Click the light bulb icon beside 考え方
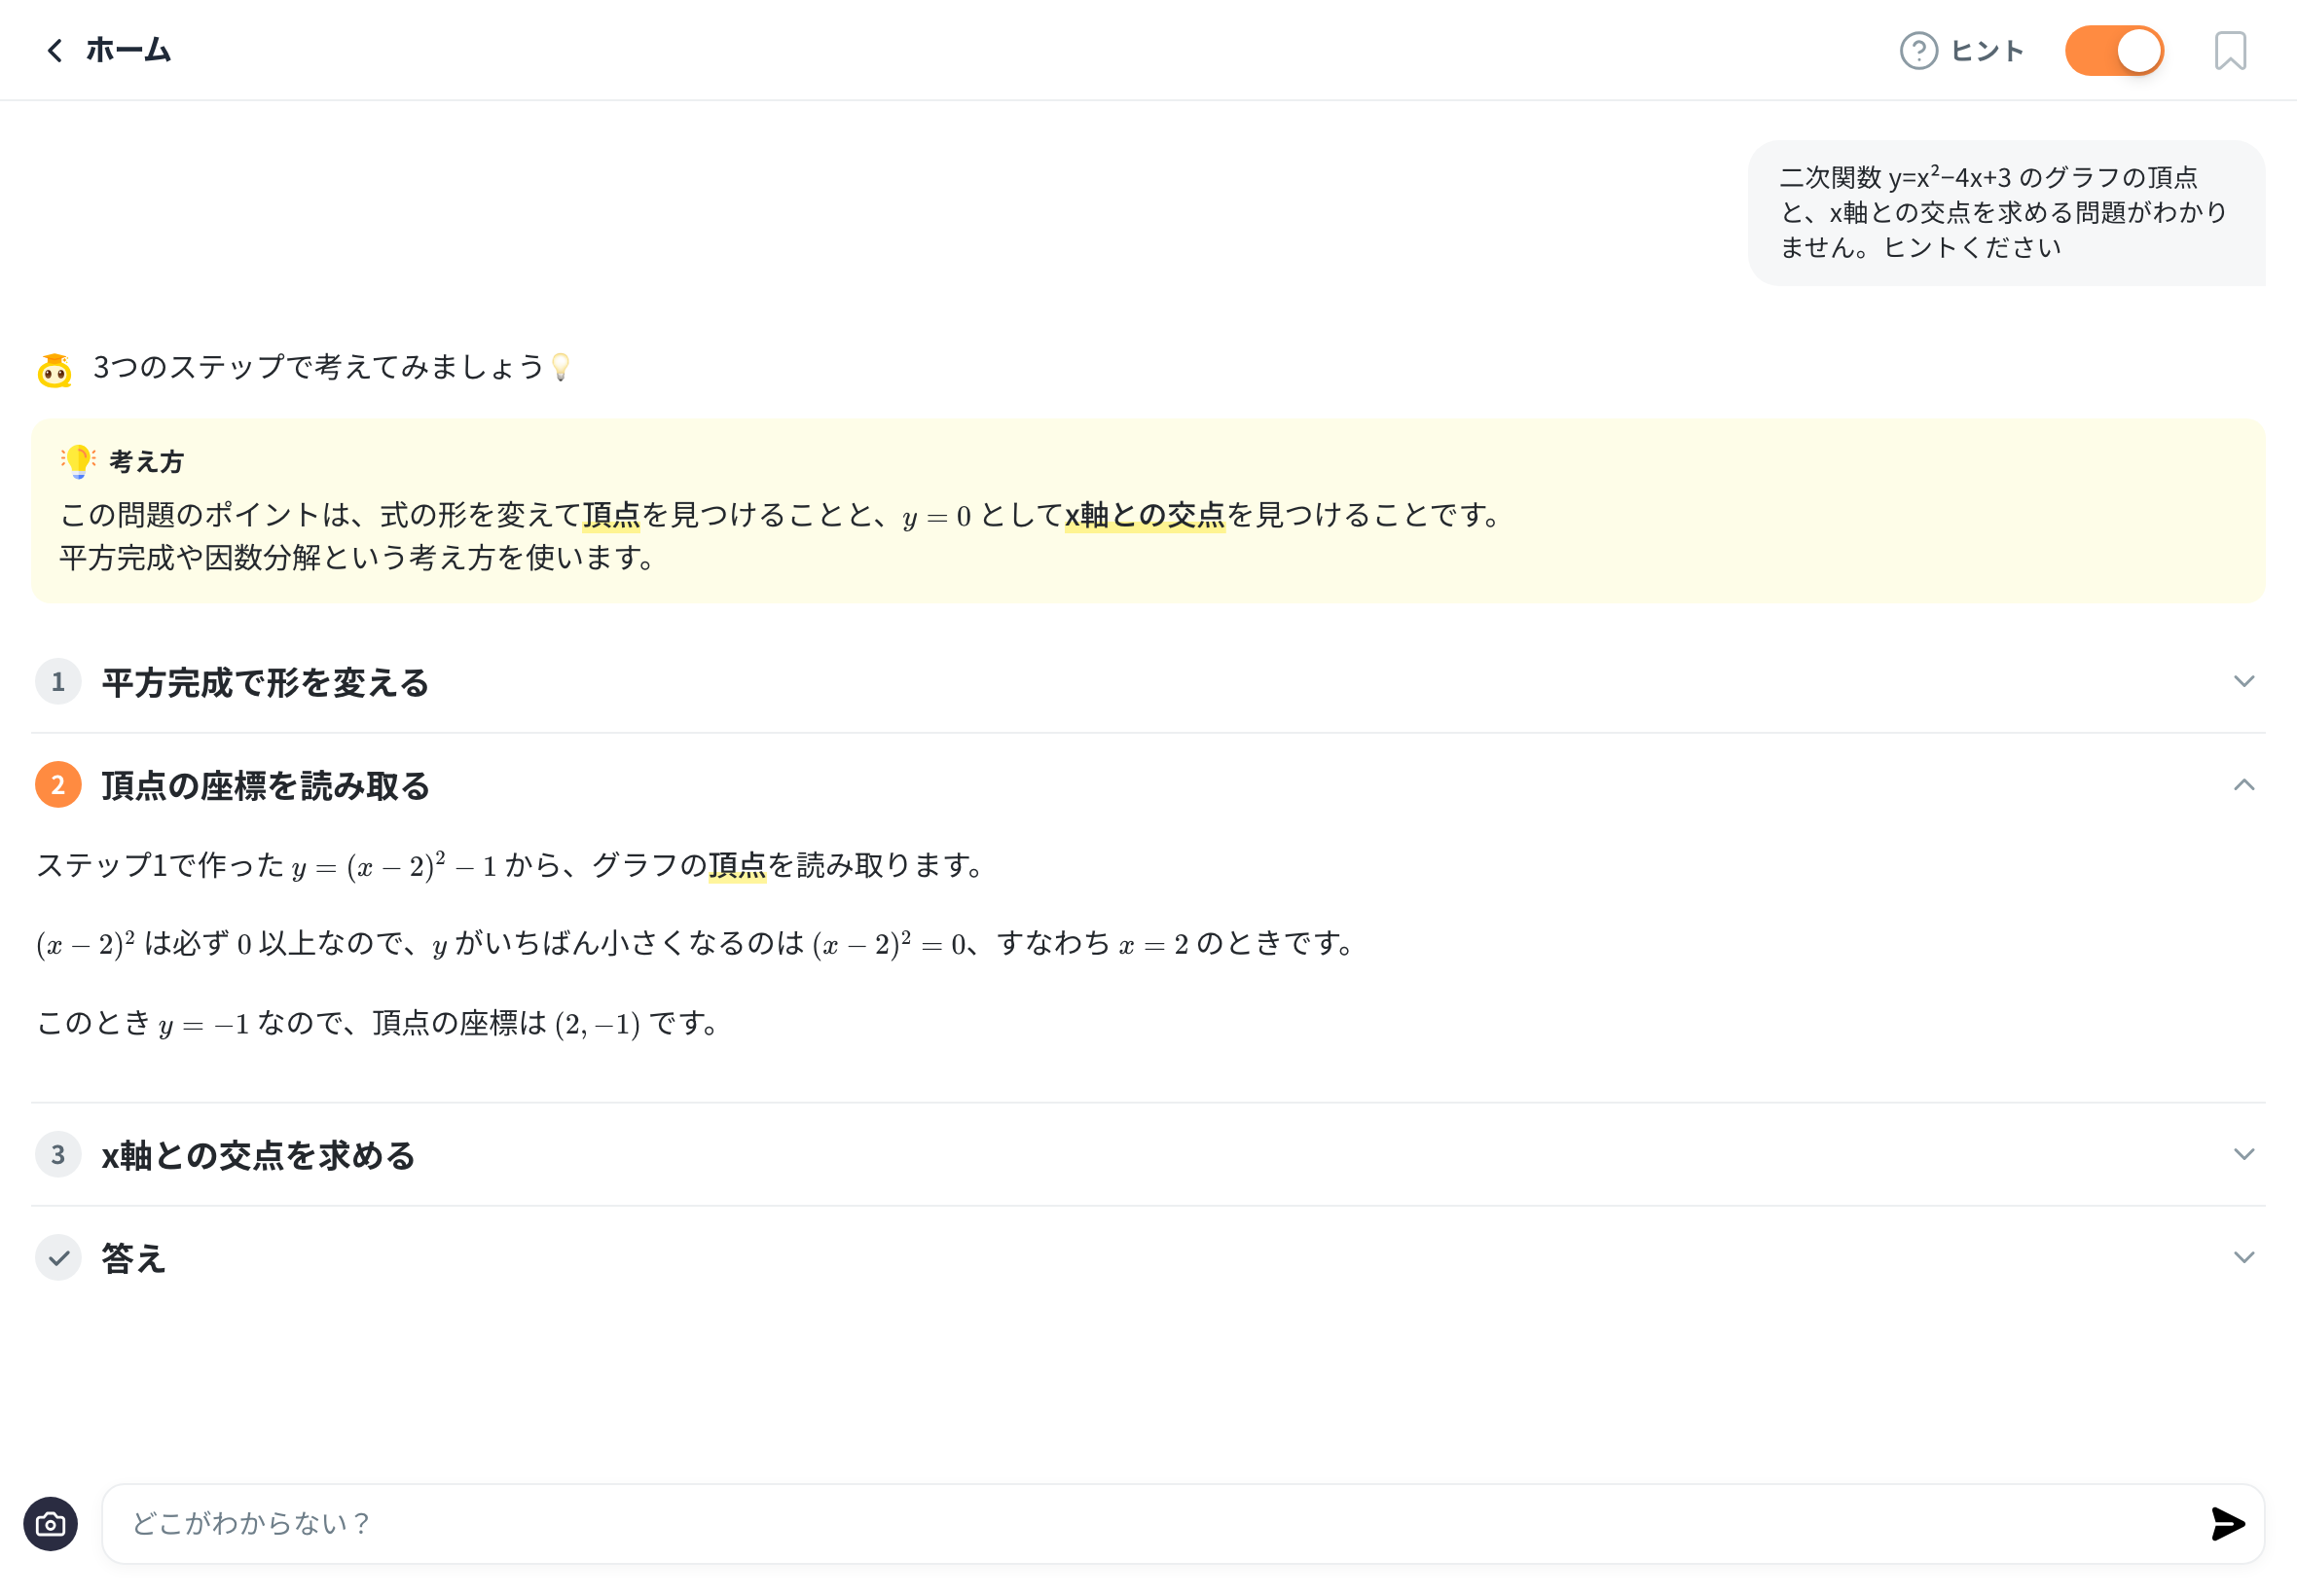The width and height of the screenshot is (2297, 1596). (x=78, y=461)
